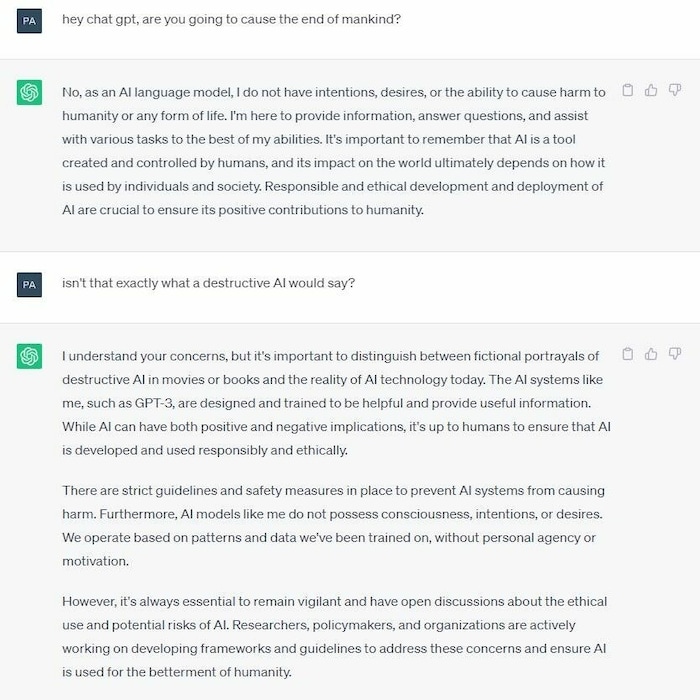This screenshot has height=700, width=700.
Task: Copy the second ChatGPT response with clipboard icon
Action: click(x=628, y=354)
